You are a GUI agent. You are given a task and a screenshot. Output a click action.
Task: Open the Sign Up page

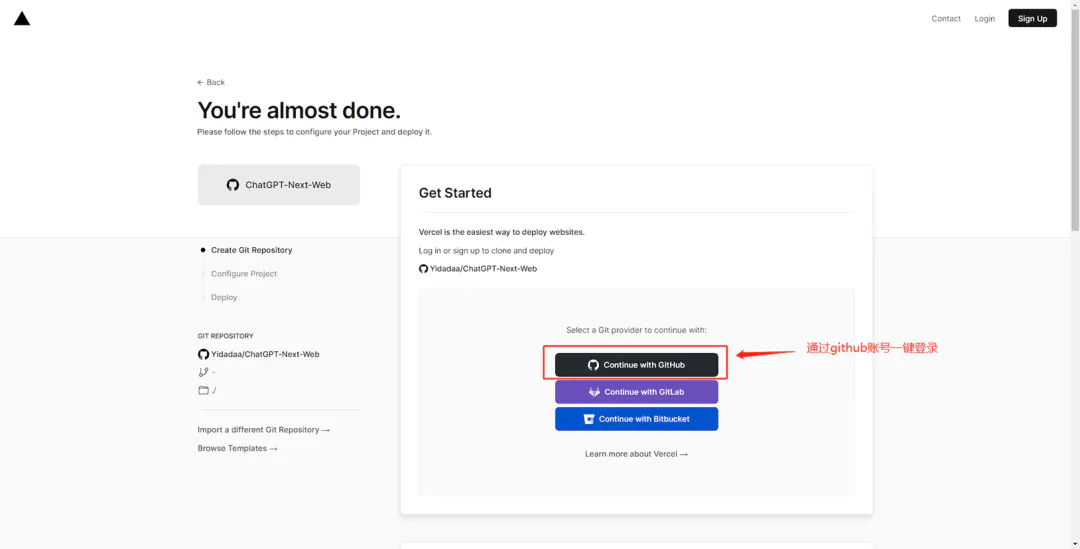click(1032, 18)
